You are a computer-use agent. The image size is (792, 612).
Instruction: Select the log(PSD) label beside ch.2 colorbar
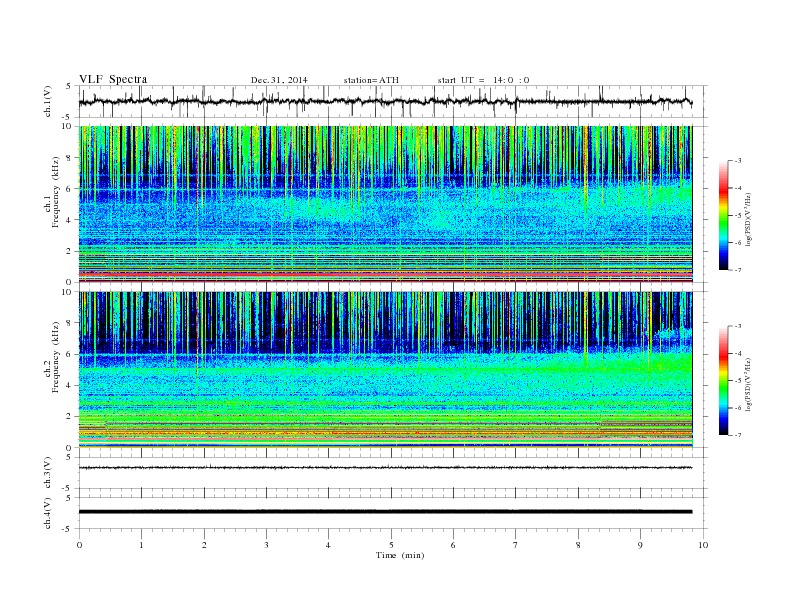tap(748, 384)
